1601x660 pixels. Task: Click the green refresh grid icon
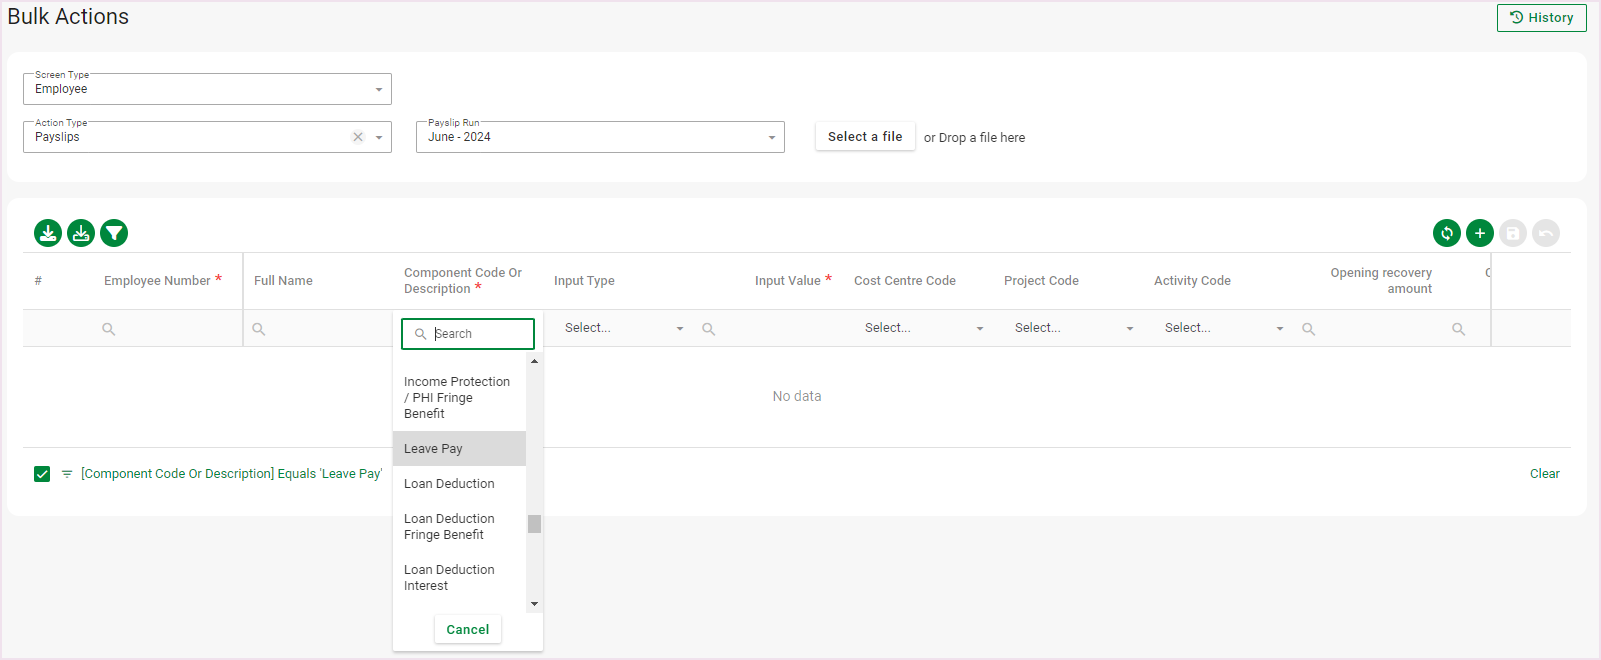click(1446, 233)
